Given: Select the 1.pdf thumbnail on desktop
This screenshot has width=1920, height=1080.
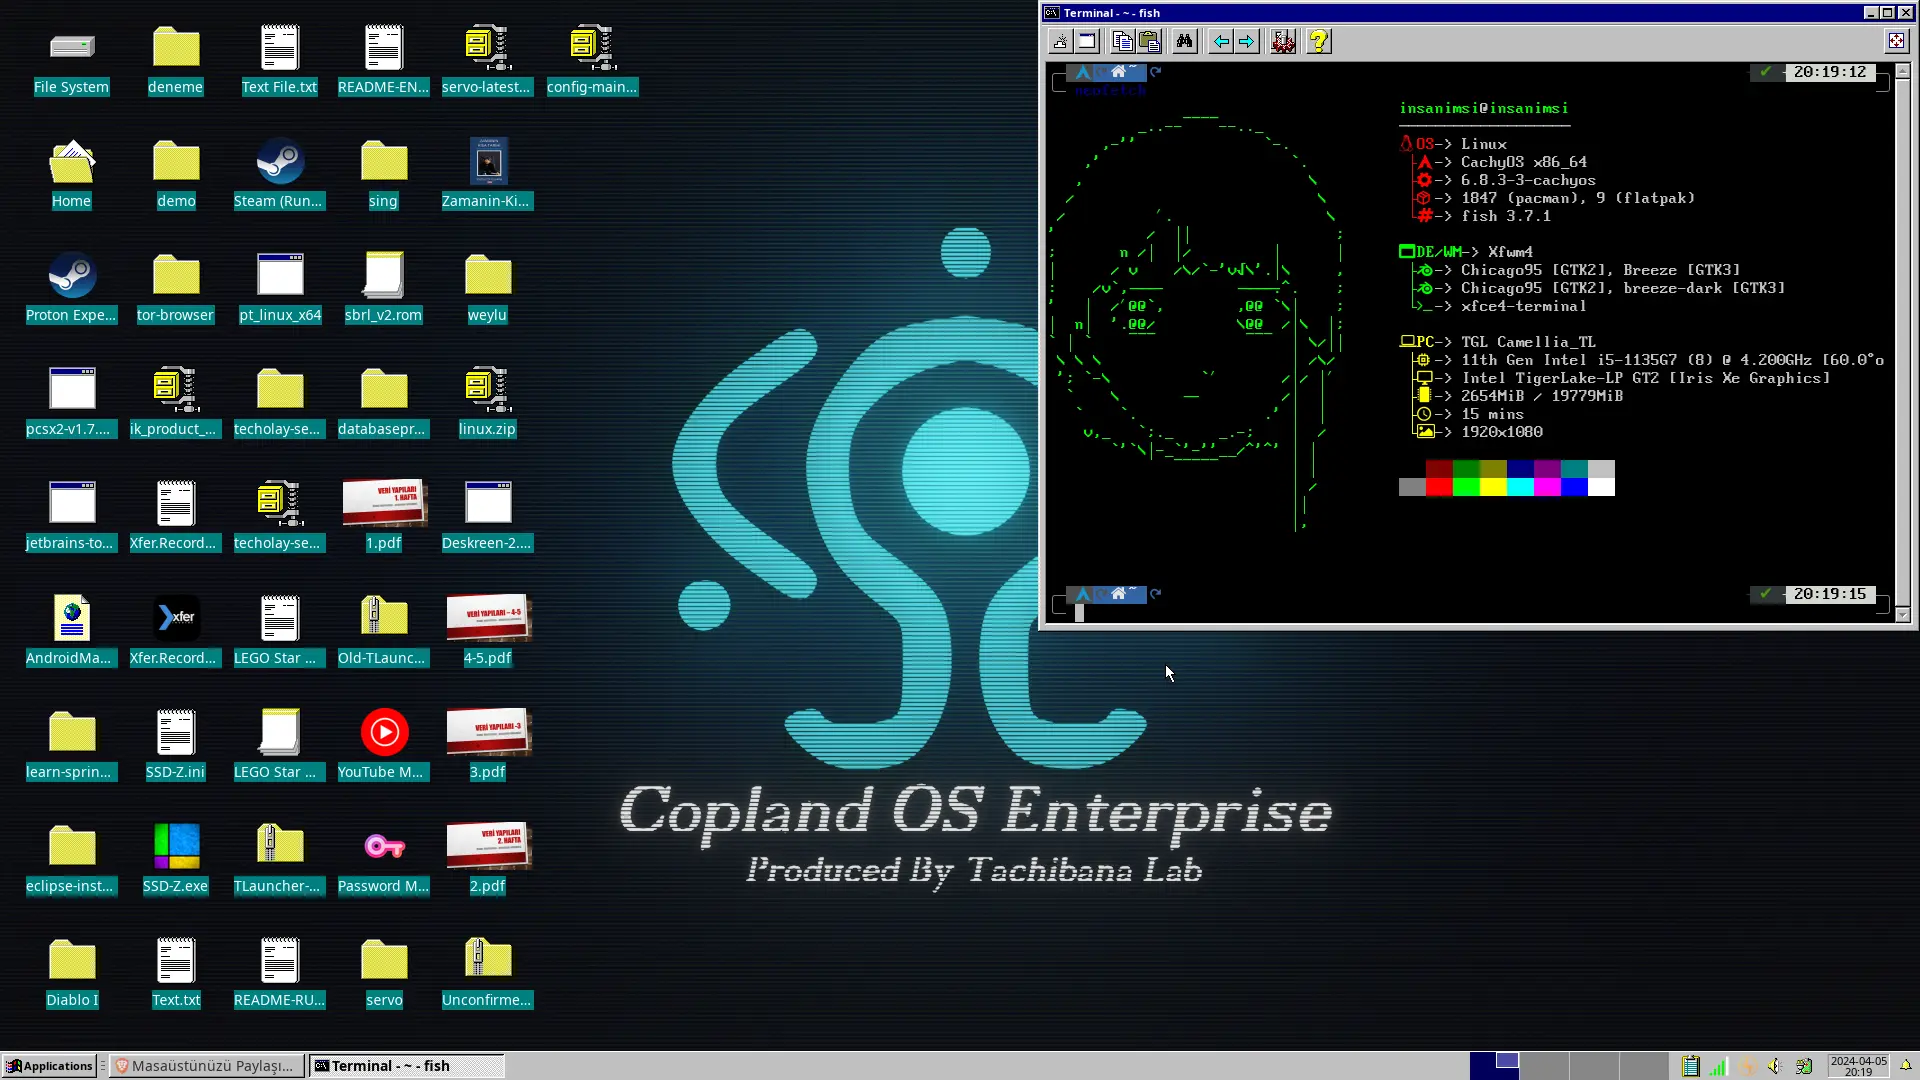Looking at the screenshot, I should point(384,517).
